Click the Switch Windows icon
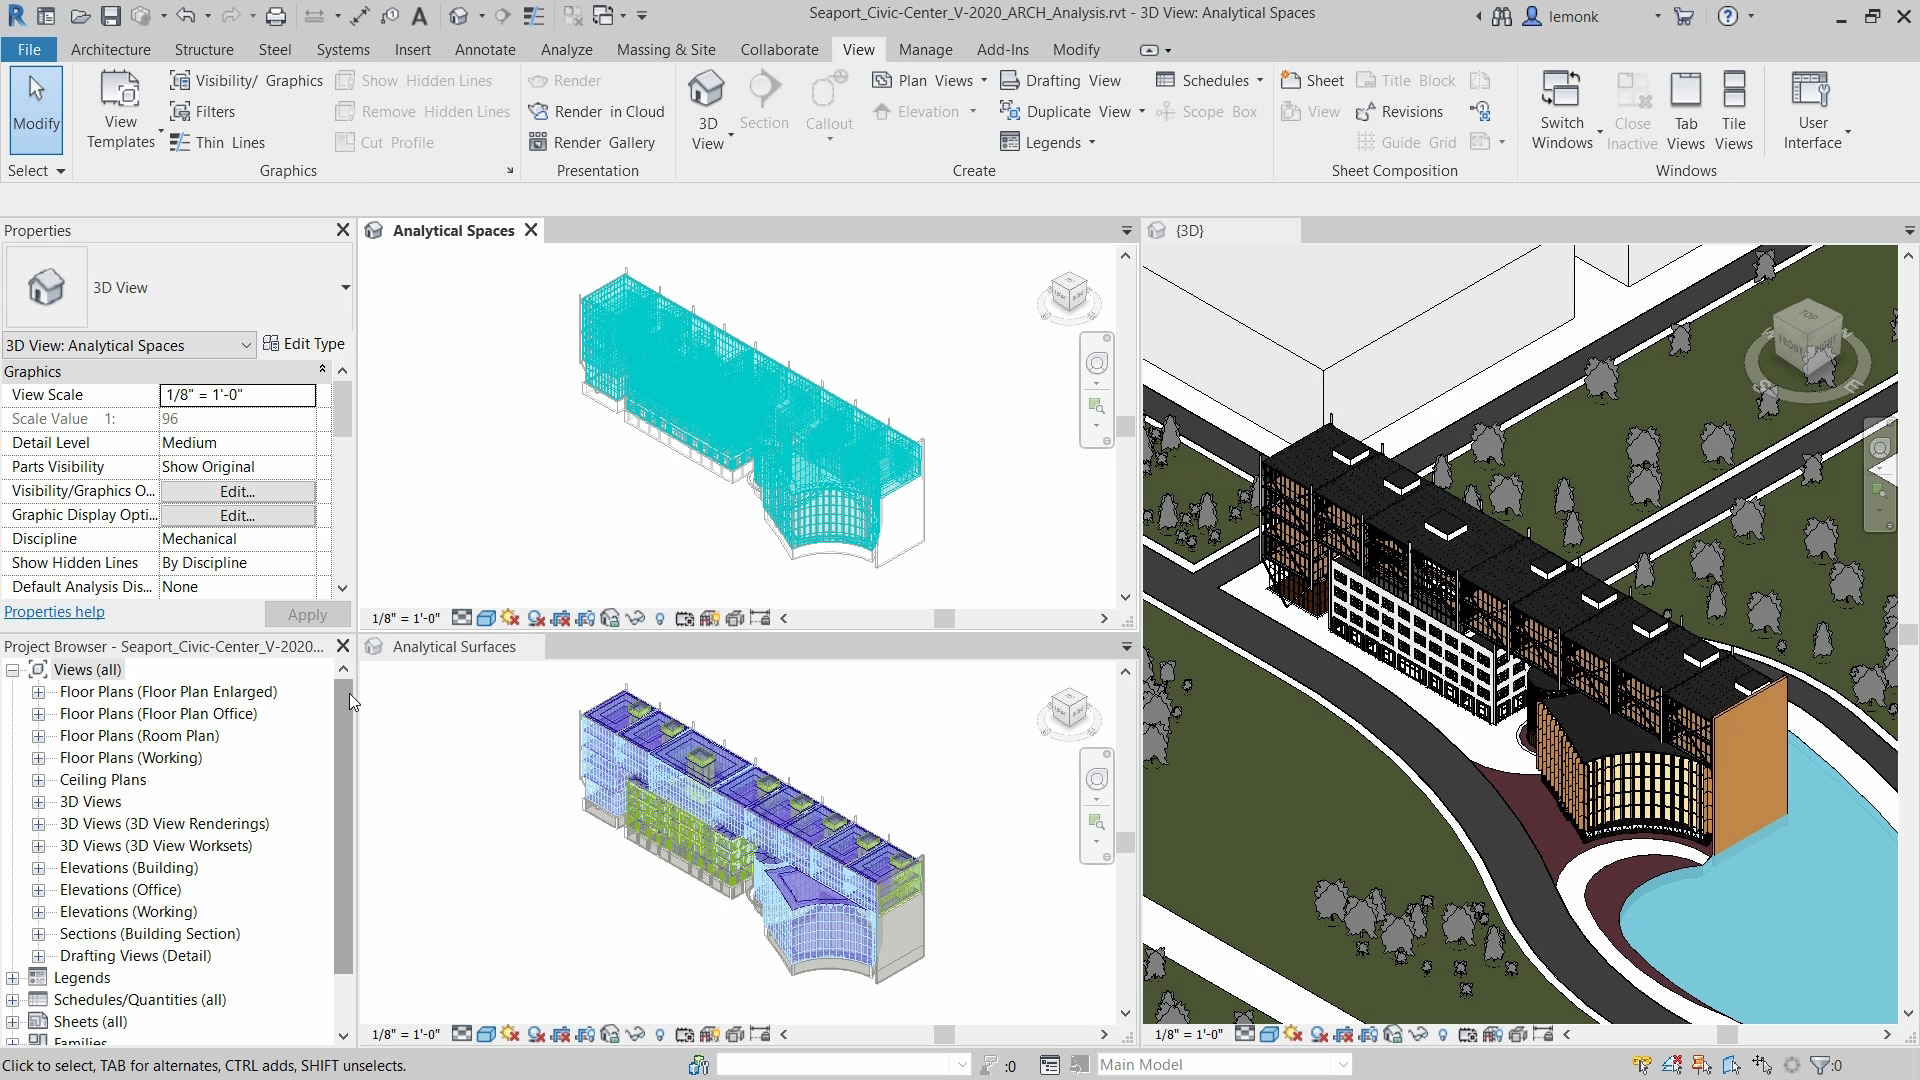The width and height of the screenshot is (1920, 1080). coord(1561,90)
